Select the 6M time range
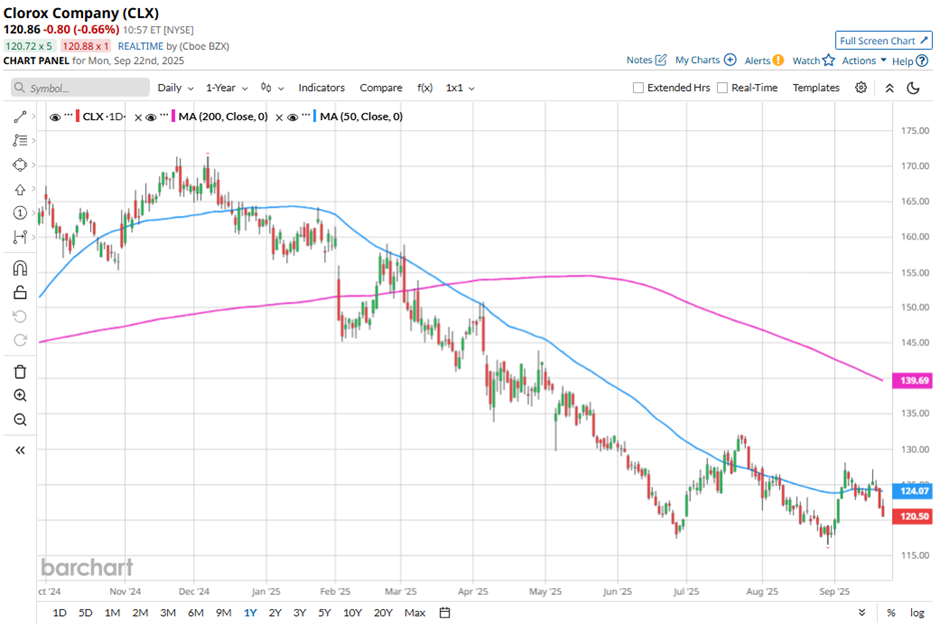This screenshot has width=940, height=629. point(195,612)
